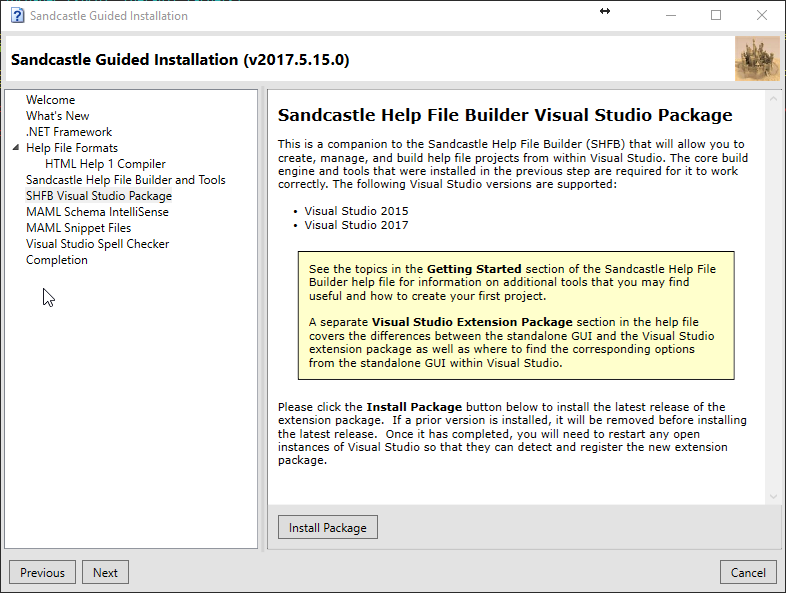Click the bold 'Install Package' text in paragraph
Screen dimensions: 786x593
[414, 407]
